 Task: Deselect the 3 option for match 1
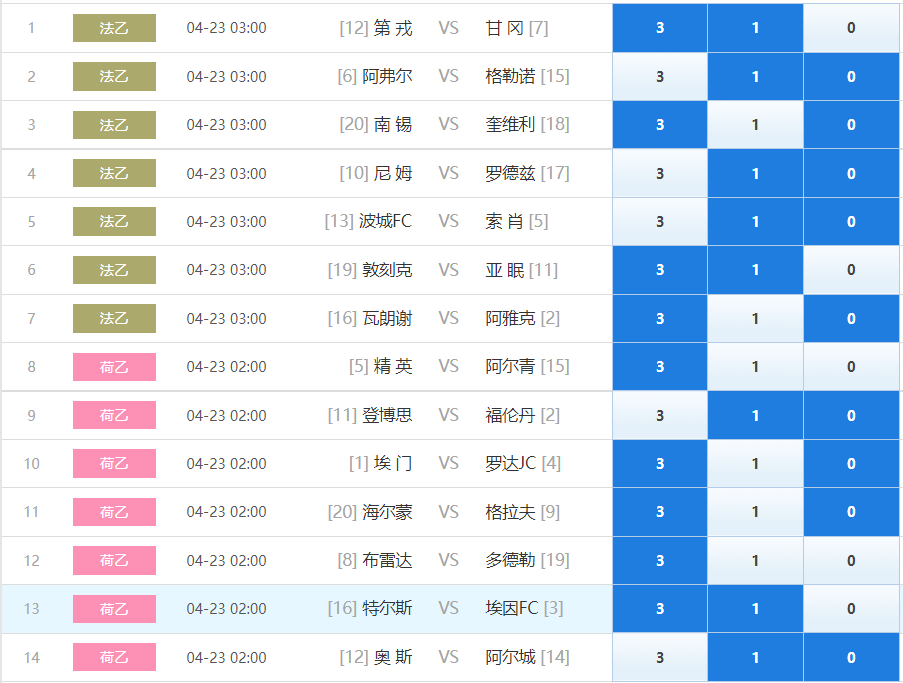[x=660, y=28]
